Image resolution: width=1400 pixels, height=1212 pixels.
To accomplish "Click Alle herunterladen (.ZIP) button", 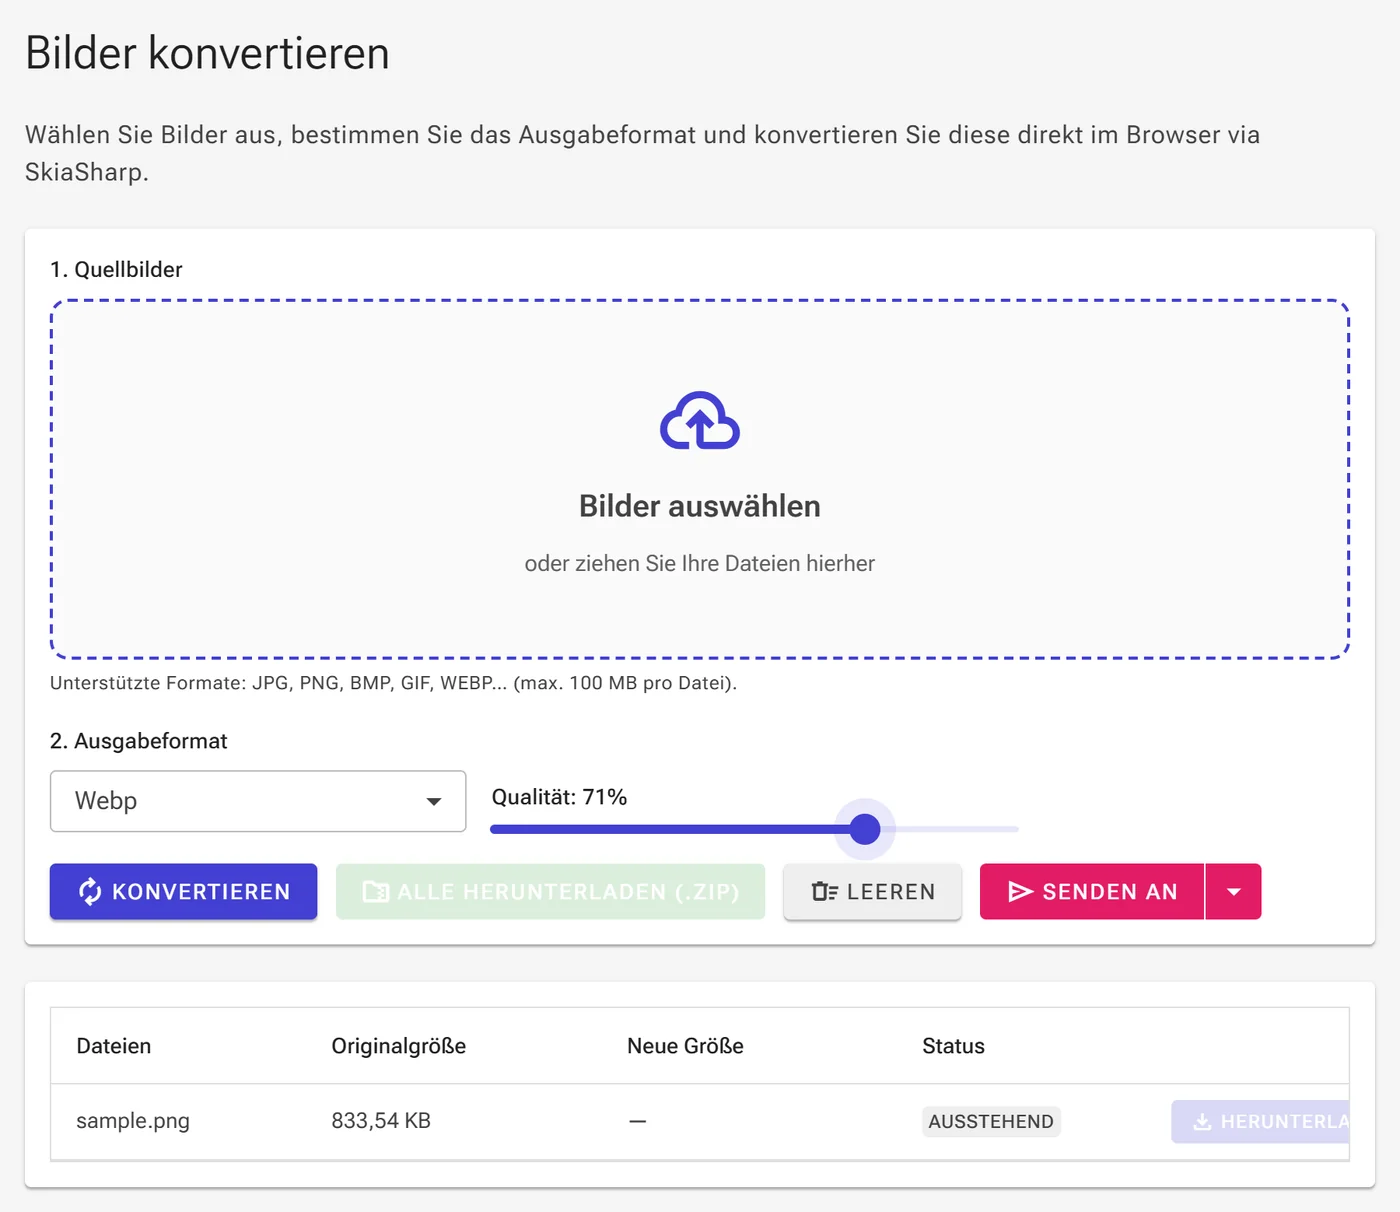I will point(551,892).
